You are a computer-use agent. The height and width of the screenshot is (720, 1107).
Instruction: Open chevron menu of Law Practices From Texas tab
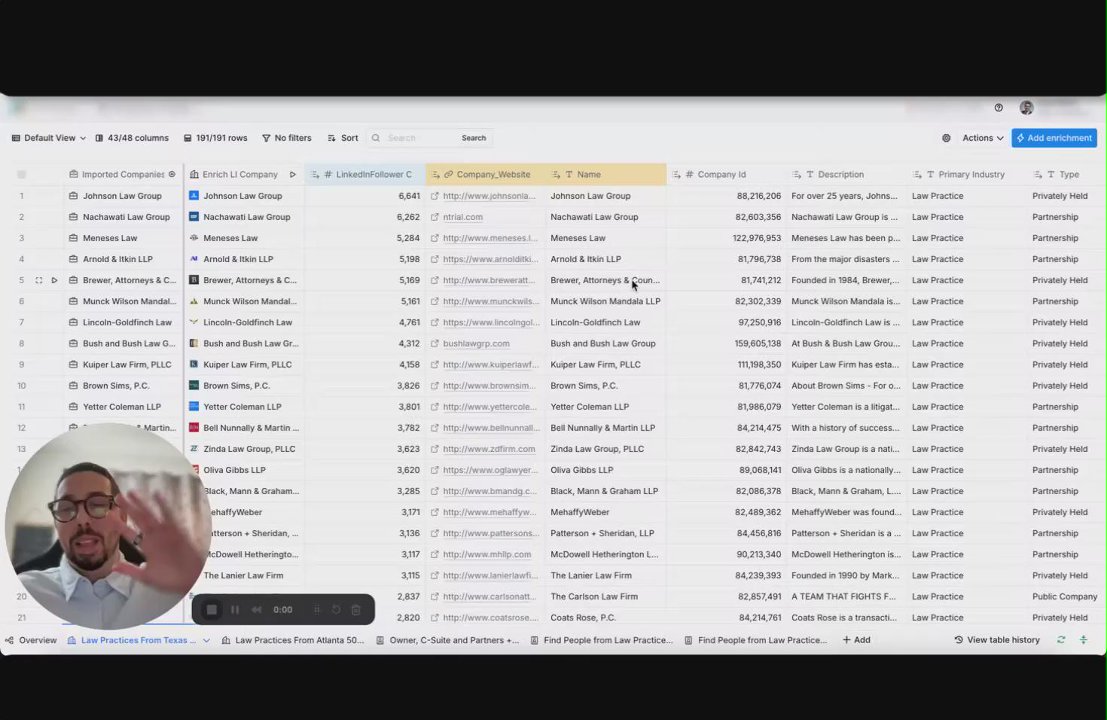point(206,640)
